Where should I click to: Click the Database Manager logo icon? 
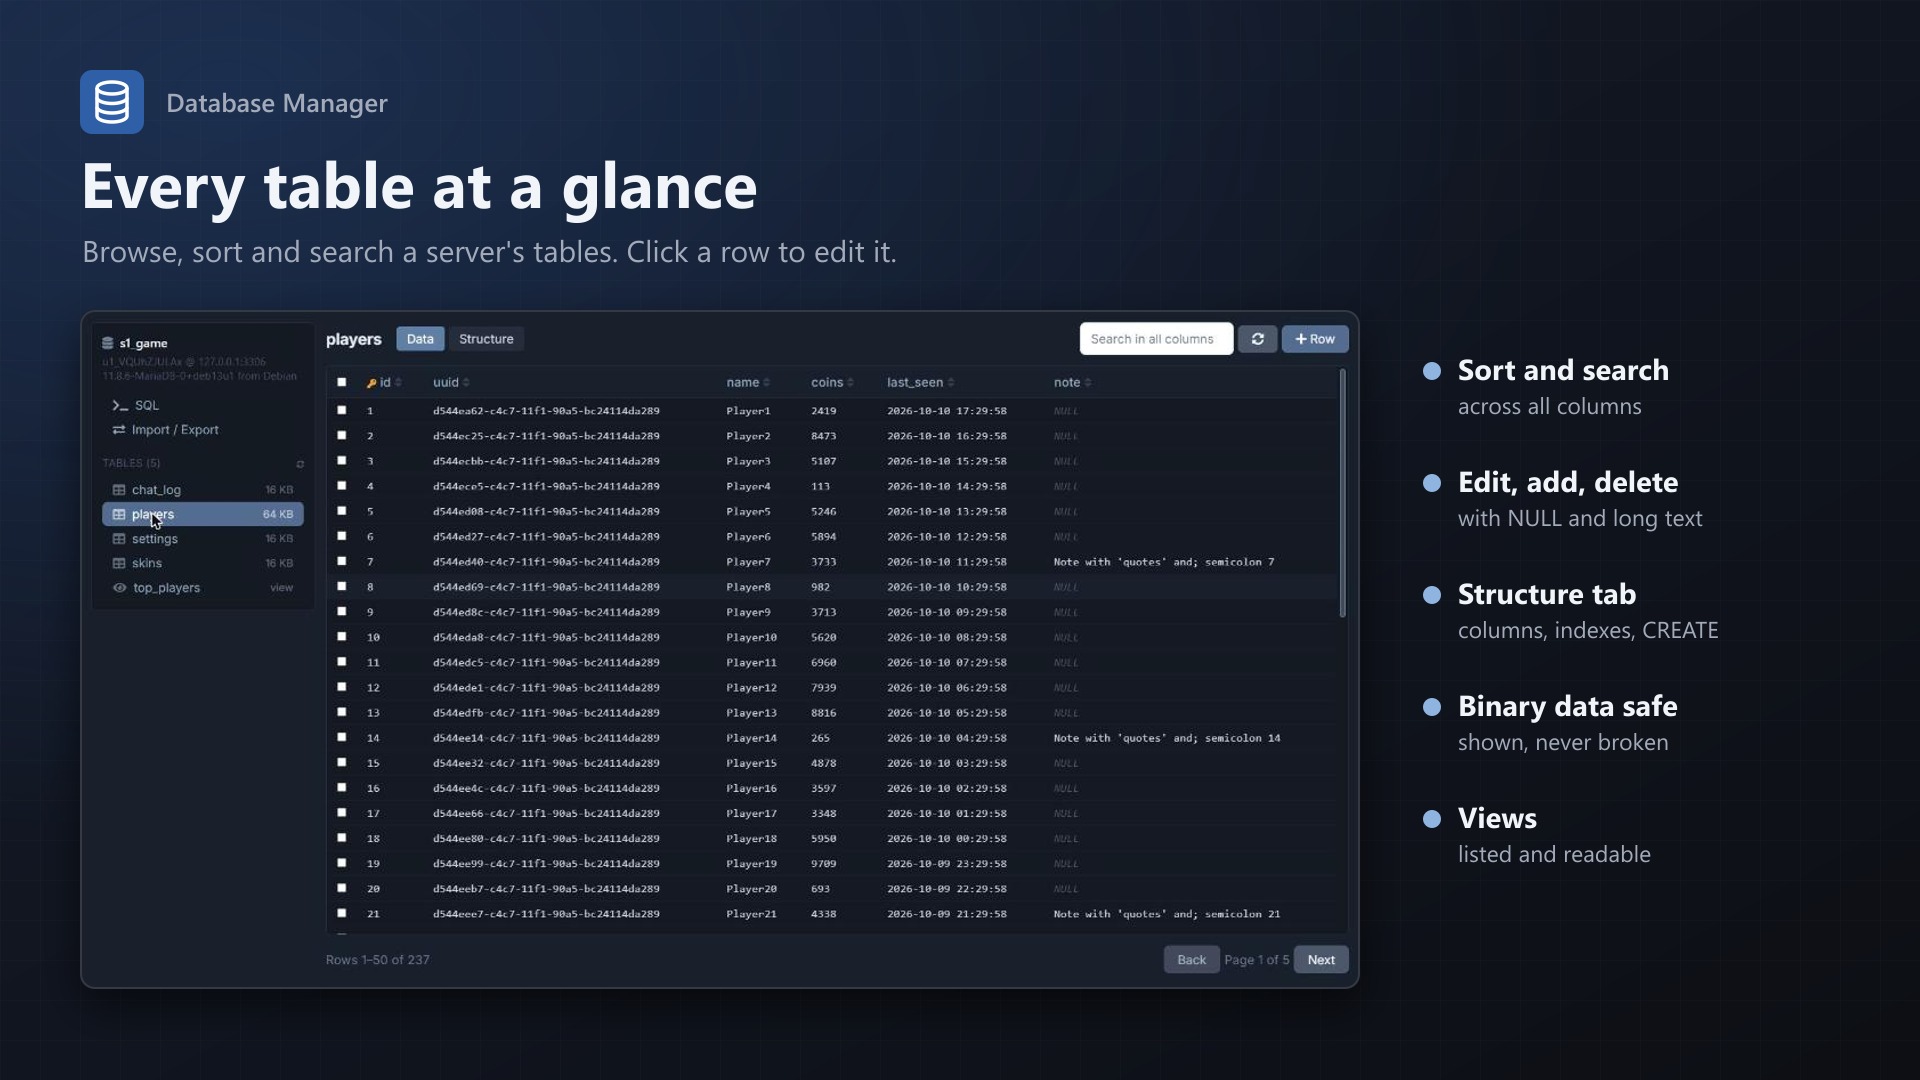point(112,102)
